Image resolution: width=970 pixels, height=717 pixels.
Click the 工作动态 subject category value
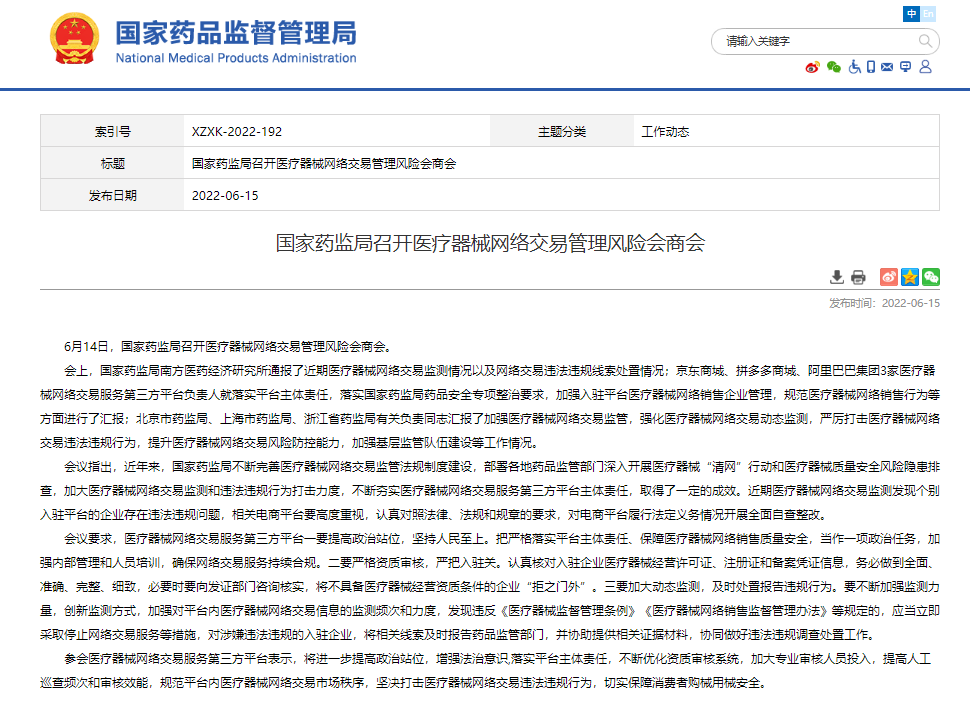665,132
